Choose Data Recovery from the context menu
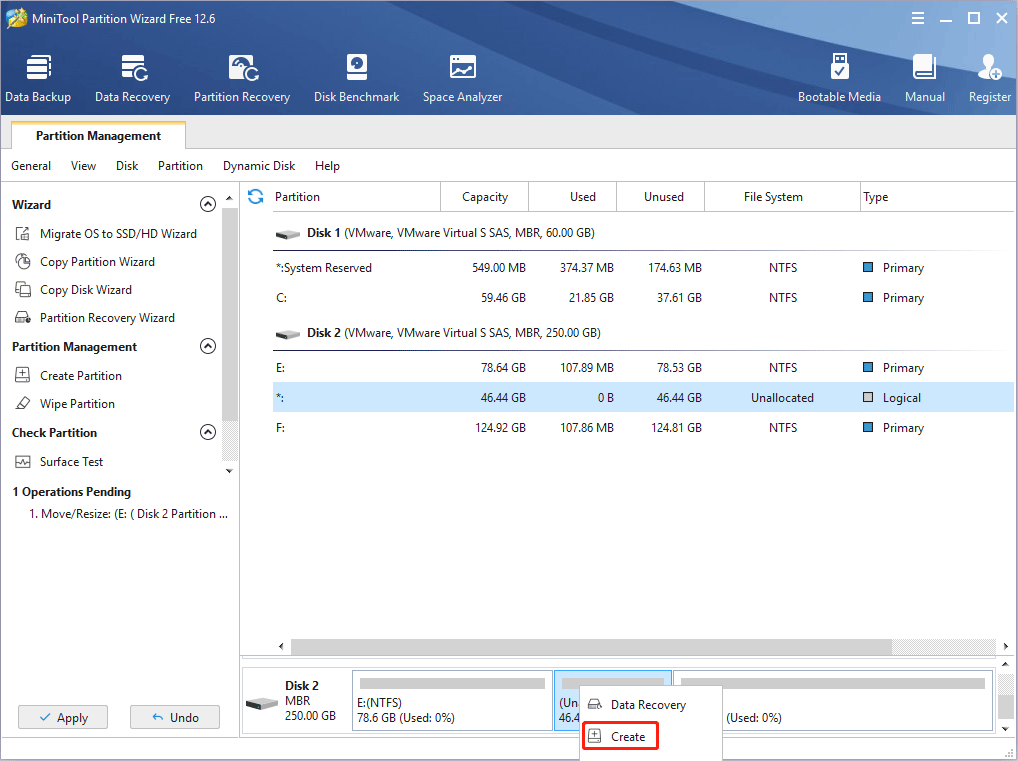 [650, 705]
